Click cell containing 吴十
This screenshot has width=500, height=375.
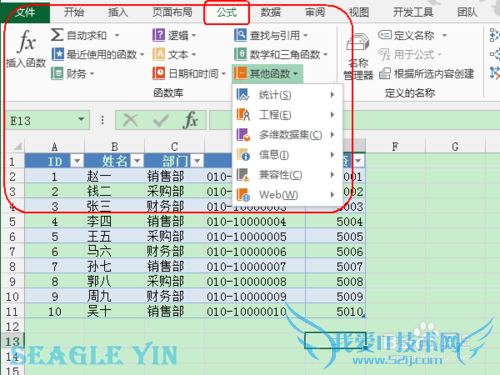click(114, 311)
